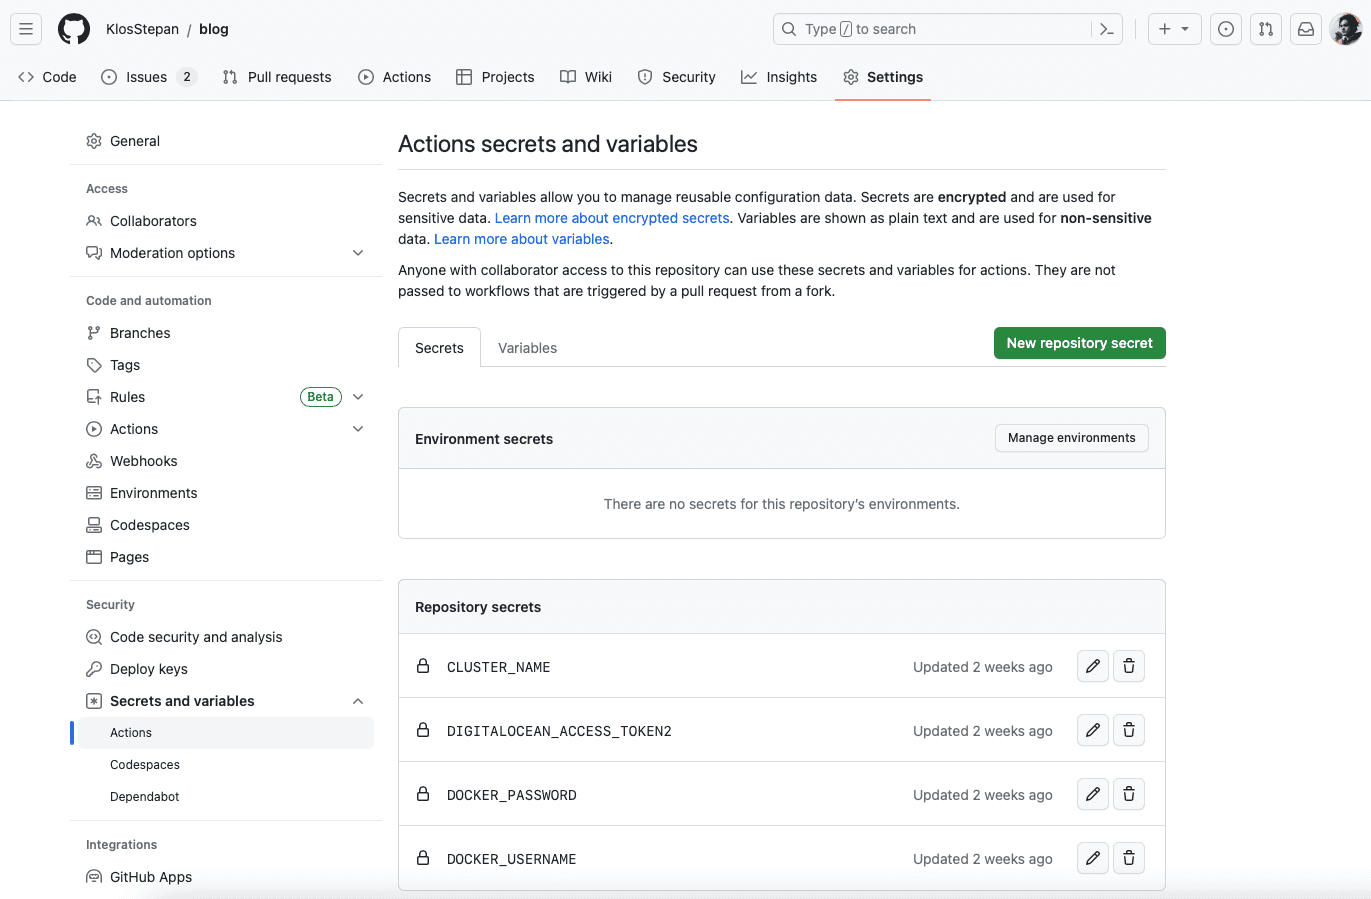This screenshot has width=1371, height=899.
Task: Open the Insights repository tab
Action: tap(779, 77)
